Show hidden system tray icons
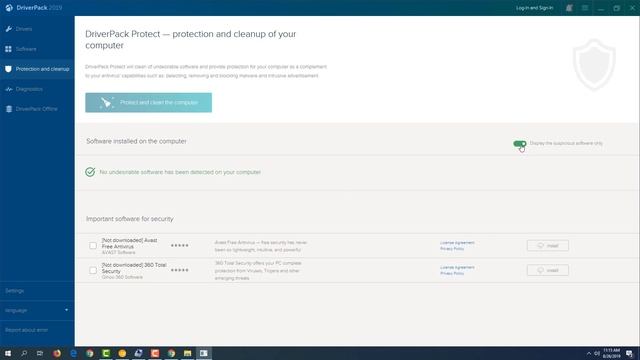 tap(589, 353)
